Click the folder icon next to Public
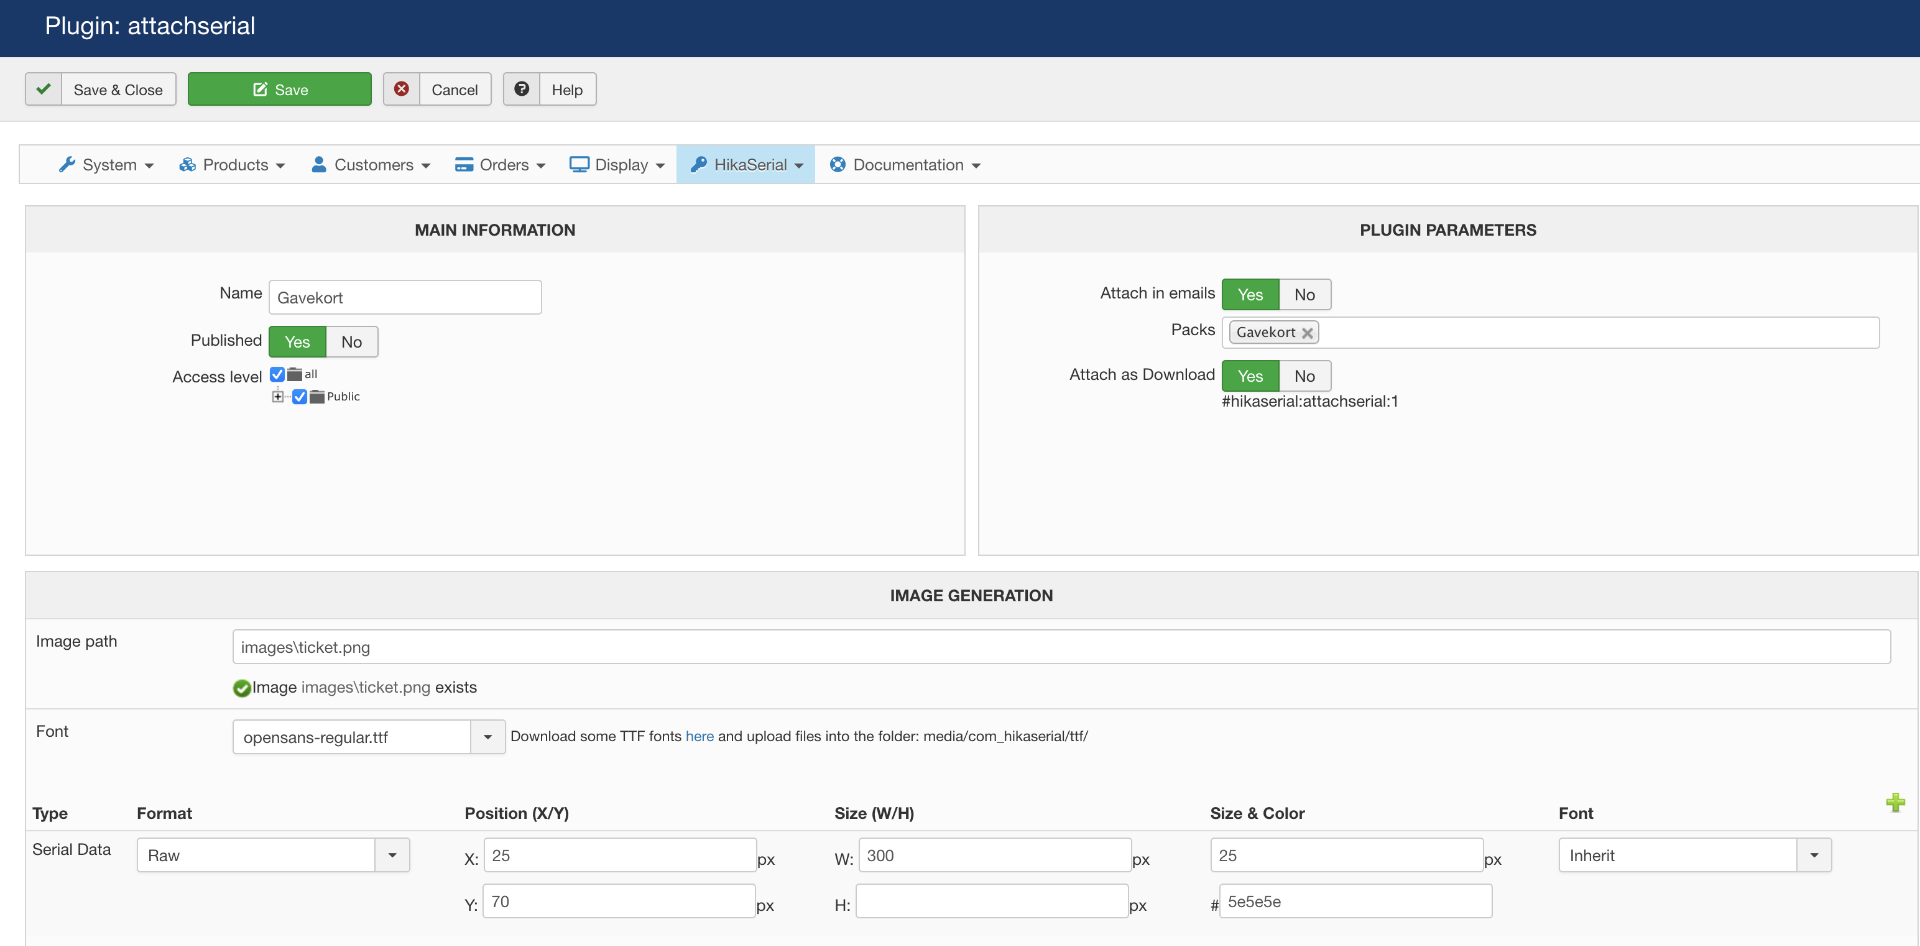Viewport: 1920px width, 946px height. click(317, 397)
